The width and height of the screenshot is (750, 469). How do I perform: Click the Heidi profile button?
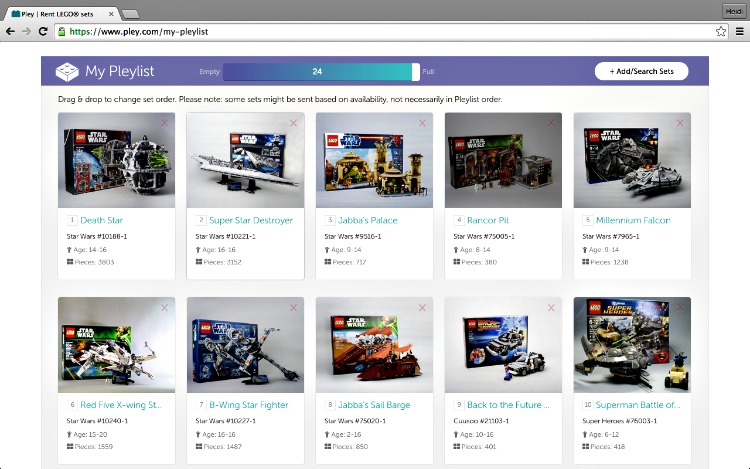pos(734,11)
